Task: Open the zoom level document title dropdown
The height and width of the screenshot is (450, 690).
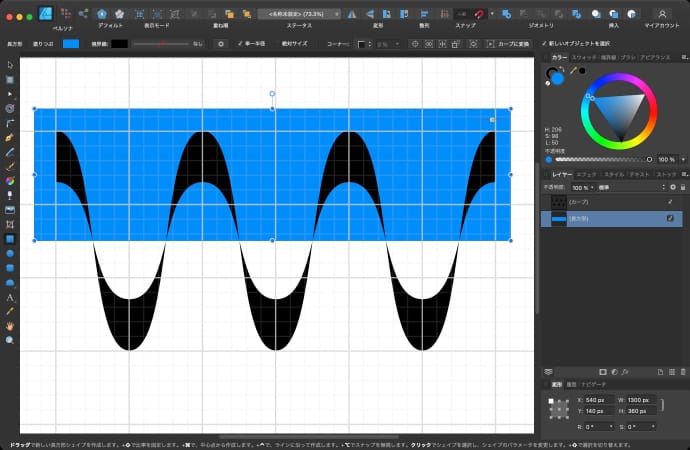Action: click(x=298, y=15)
